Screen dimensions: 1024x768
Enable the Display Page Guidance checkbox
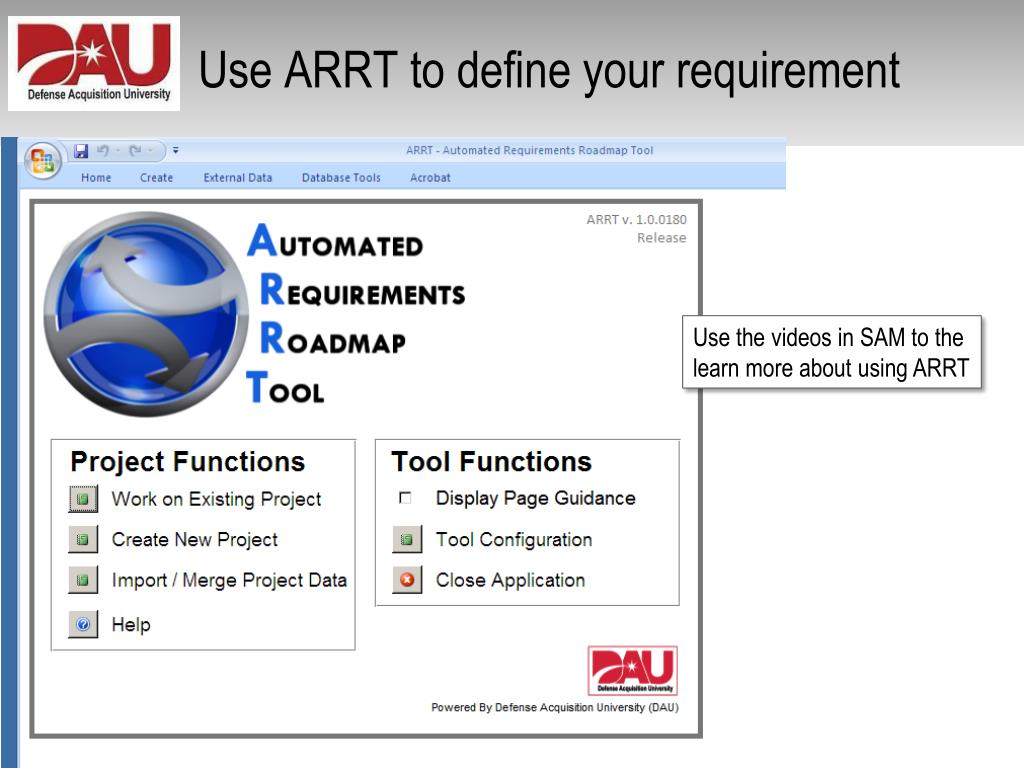pyautogui.click(x=405, y=498)
